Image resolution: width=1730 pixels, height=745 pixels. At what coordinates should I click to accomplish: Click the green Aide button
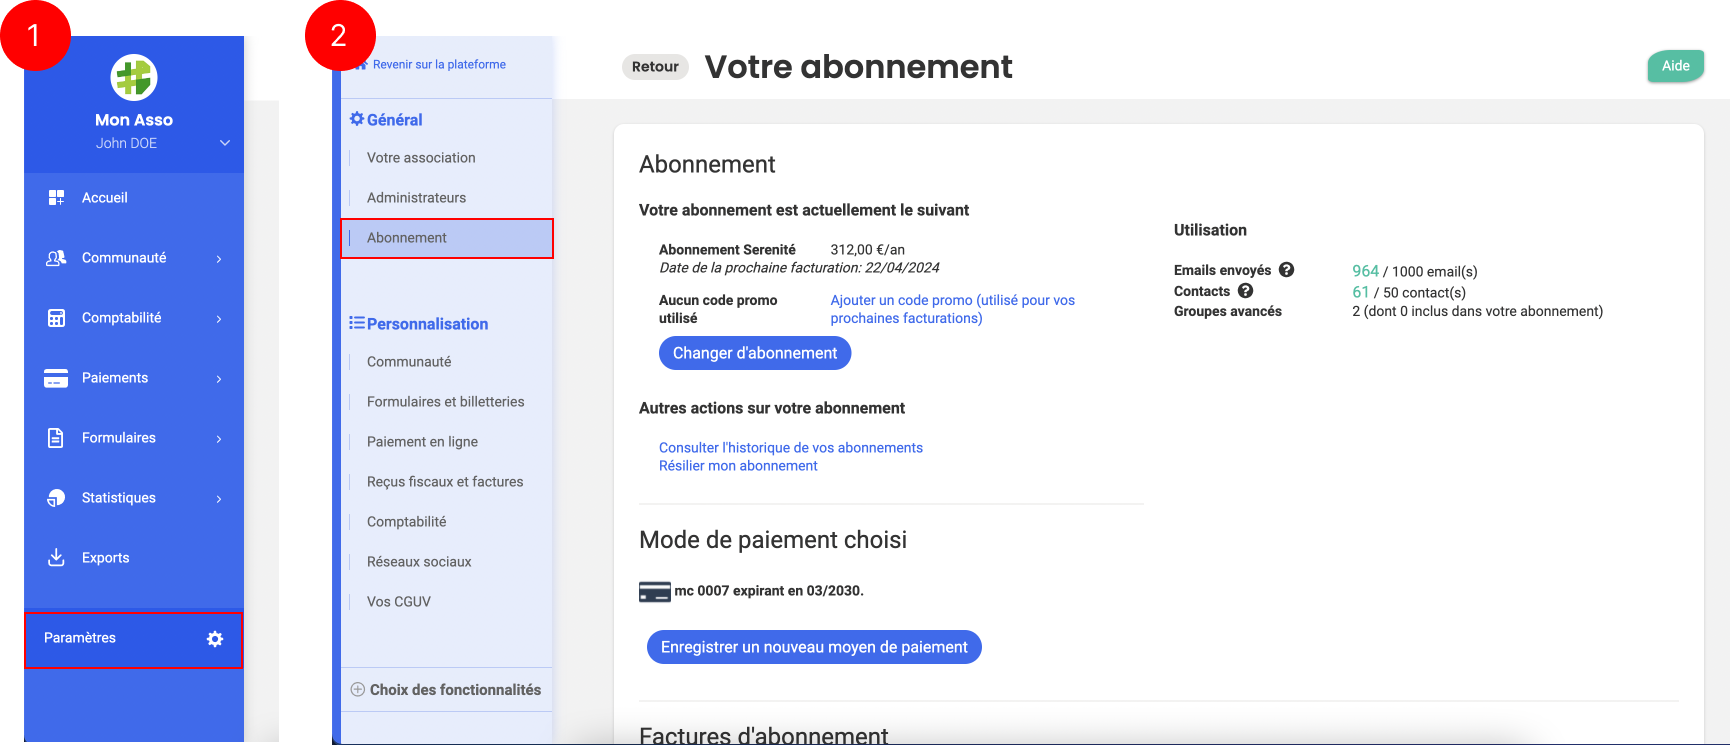[x=1675, y=66]
